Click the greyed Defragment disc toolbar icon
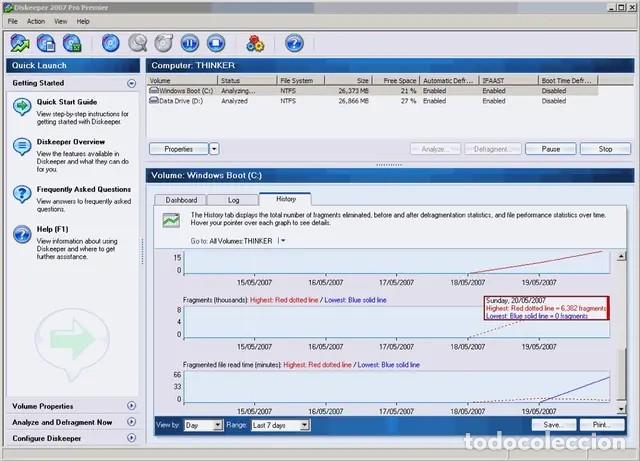This screenshot has height=461, width=640. pyautogui.click(x=164, y=43)
